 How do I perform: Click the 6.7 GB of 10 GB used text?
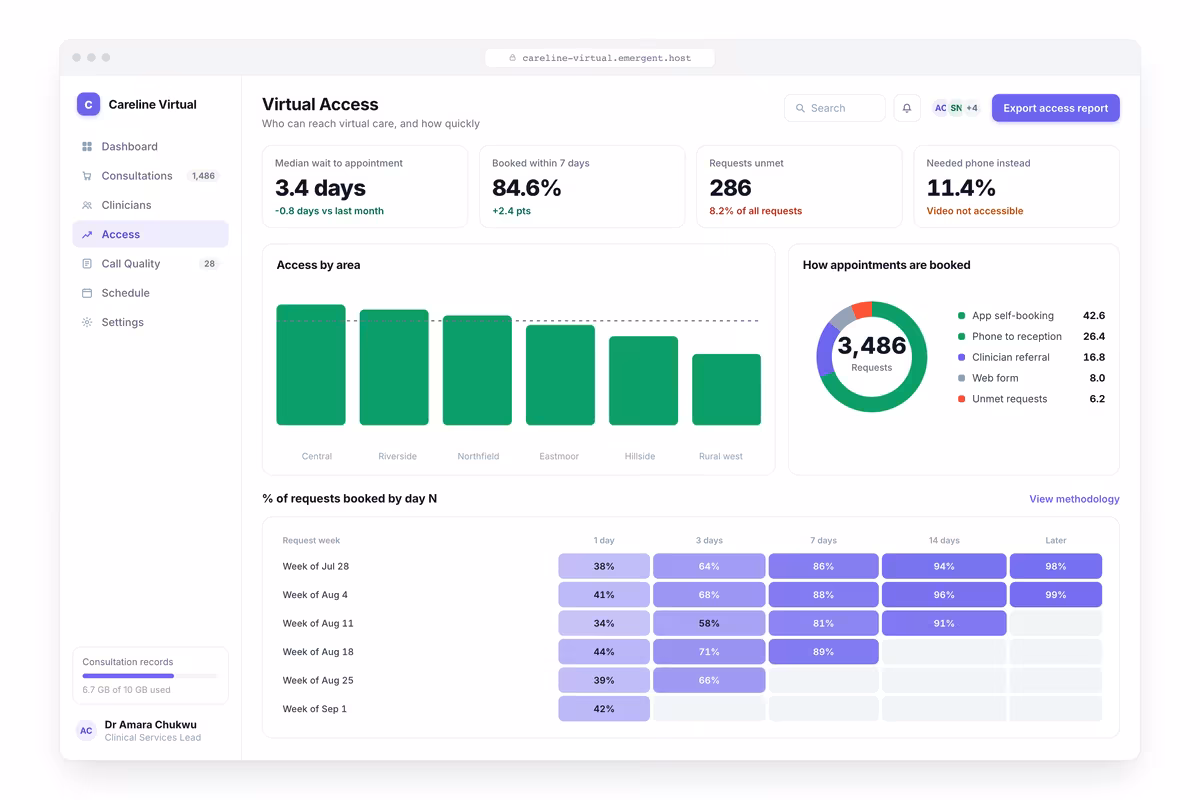tap(126, 690)
